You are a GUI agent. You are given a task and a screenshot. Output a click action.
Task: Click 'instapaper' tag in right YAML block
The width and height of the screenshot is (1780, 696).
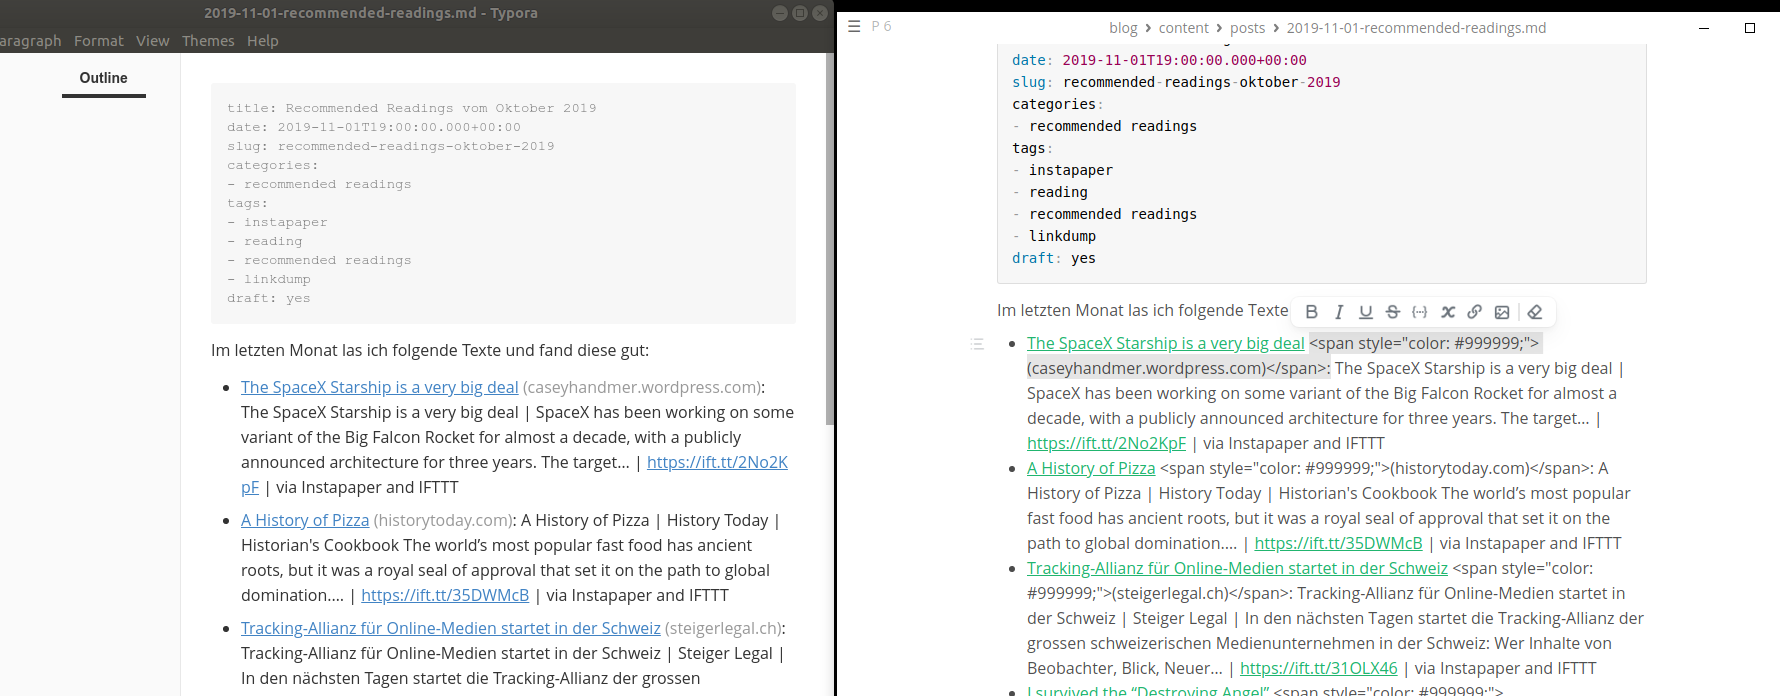[x=1070, y=170]
